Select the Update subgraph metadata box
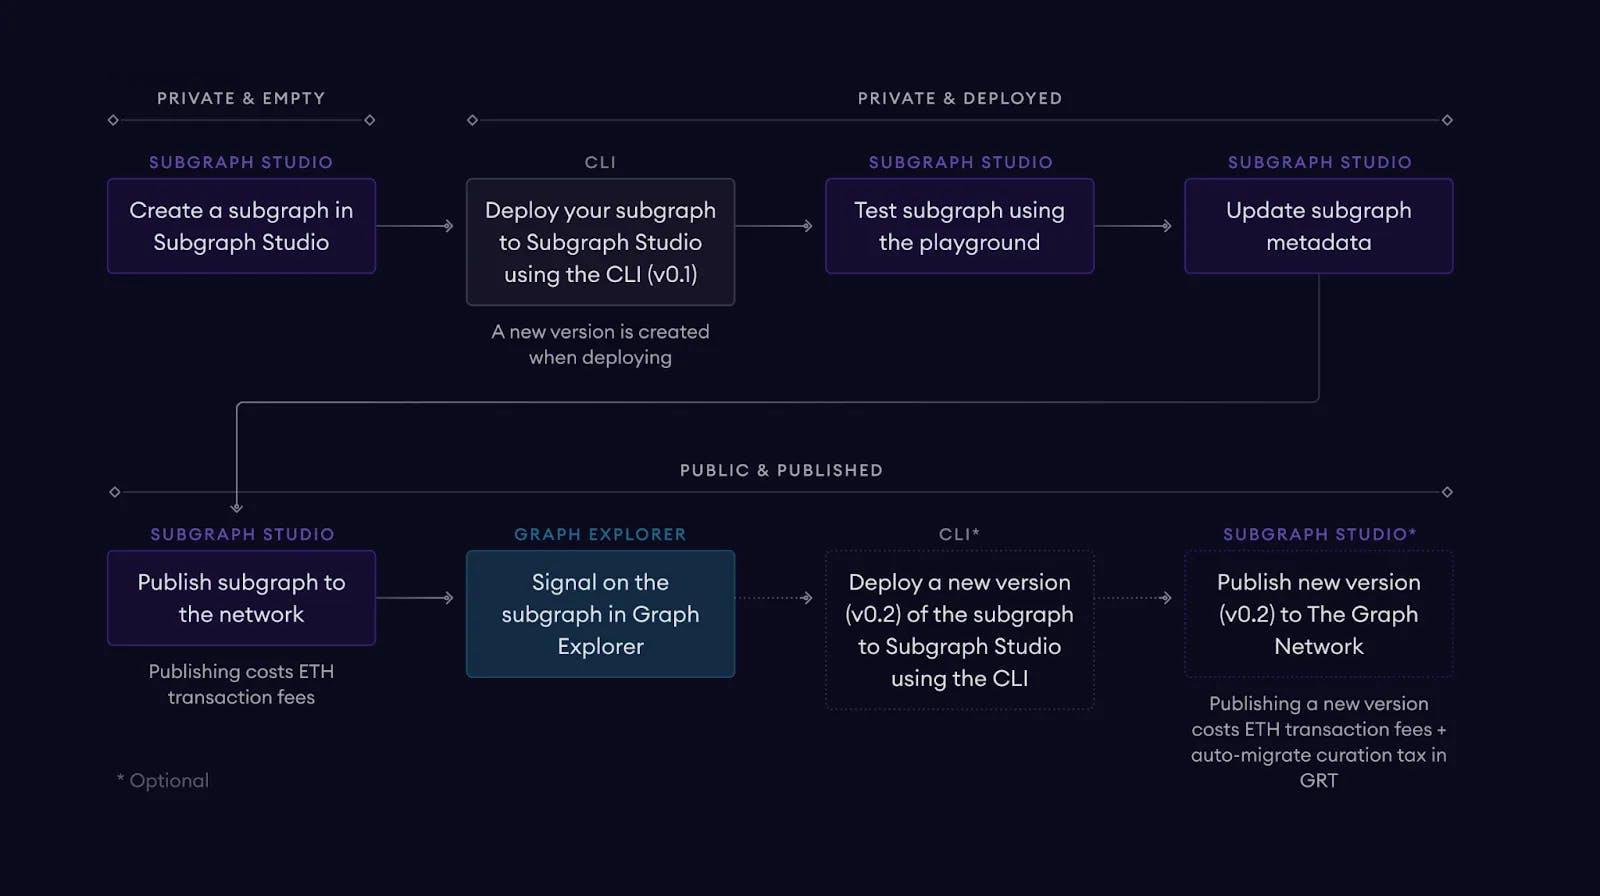 click(x=1318, y=226)
